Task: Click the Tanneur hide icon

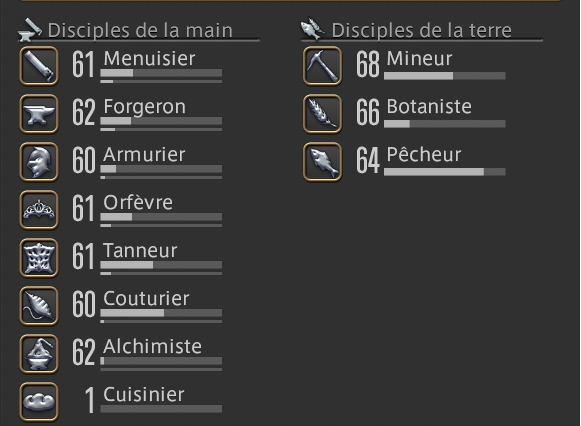Action: click(39, 258)
